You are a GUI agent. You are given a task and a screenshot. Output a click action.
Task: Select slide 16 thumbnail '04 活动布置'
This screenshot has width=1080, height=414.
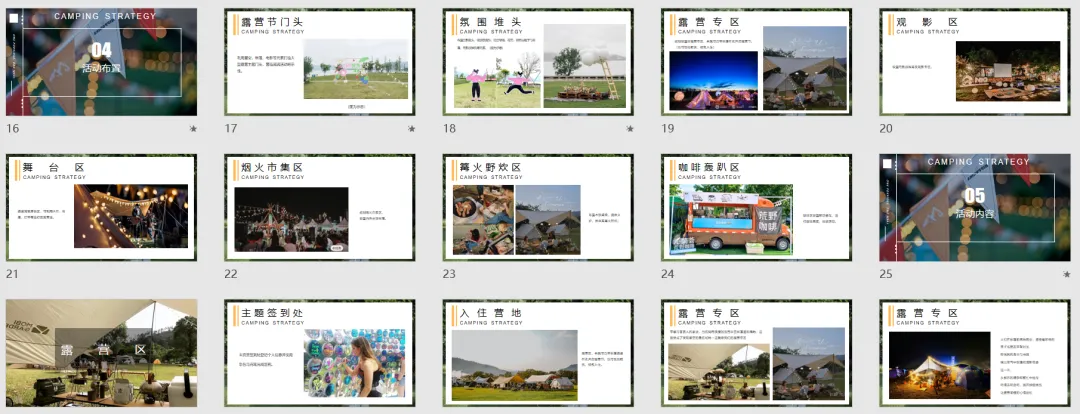pos(101,62)
